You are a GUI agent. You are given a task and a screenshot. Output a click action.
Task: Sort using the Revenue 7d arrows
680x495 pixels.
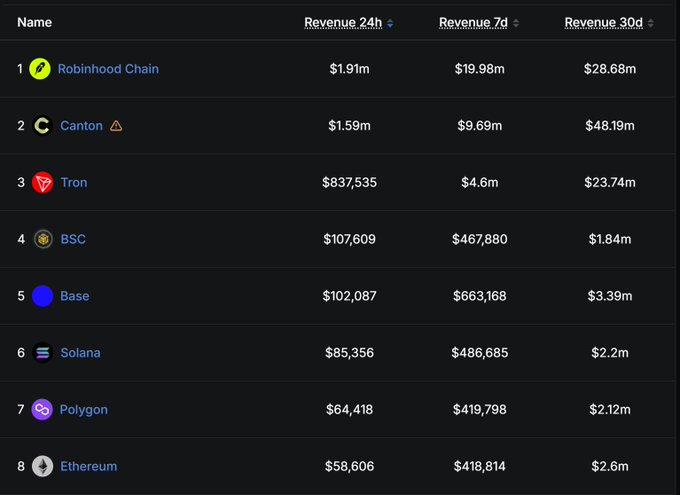tap(516, 23)
